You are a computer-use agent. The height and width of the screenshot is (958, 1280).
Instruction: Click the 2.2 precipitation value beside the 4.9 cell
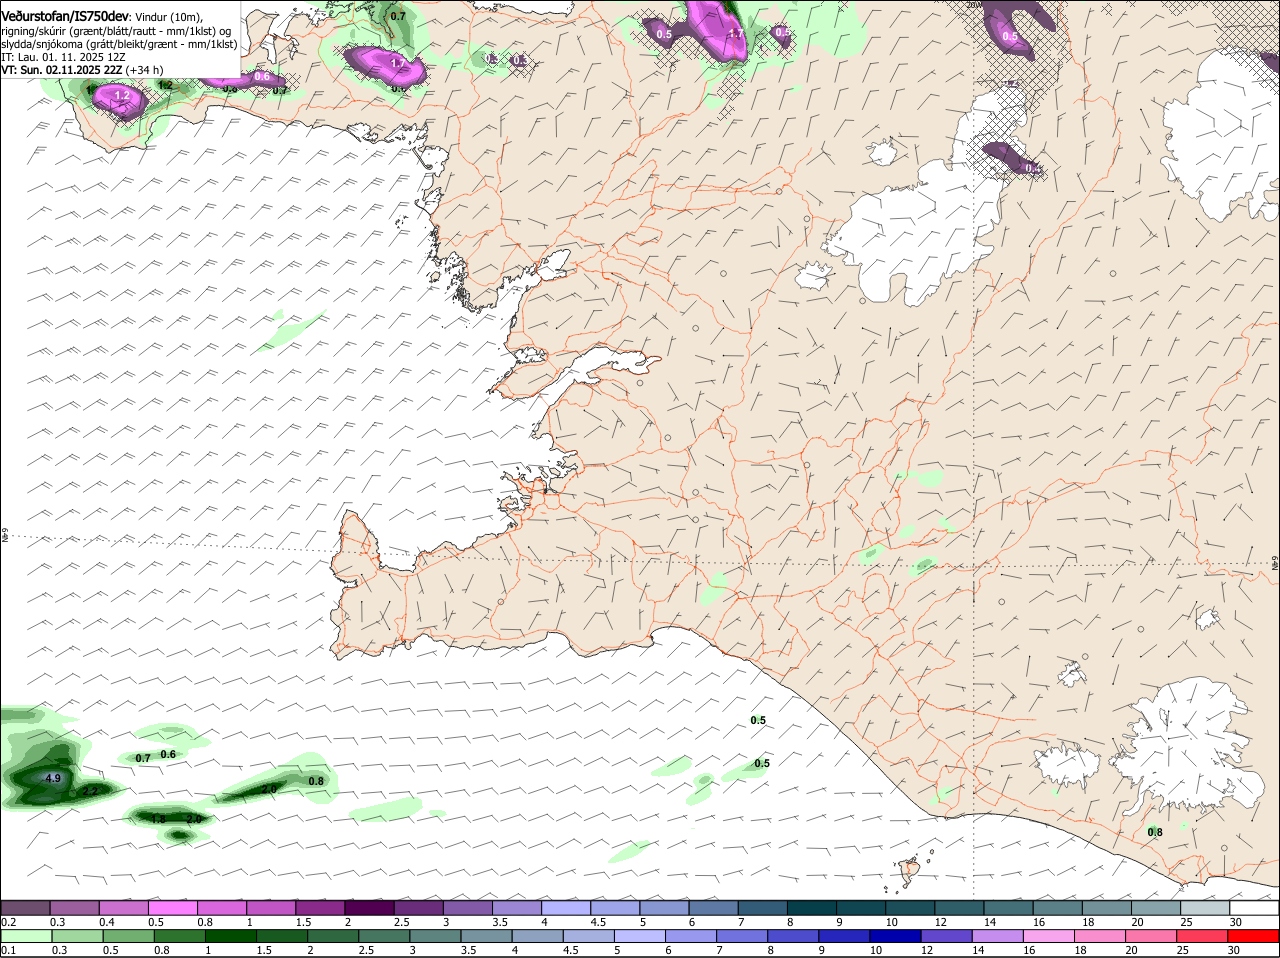pyautogui.click(x=90, y=791)
